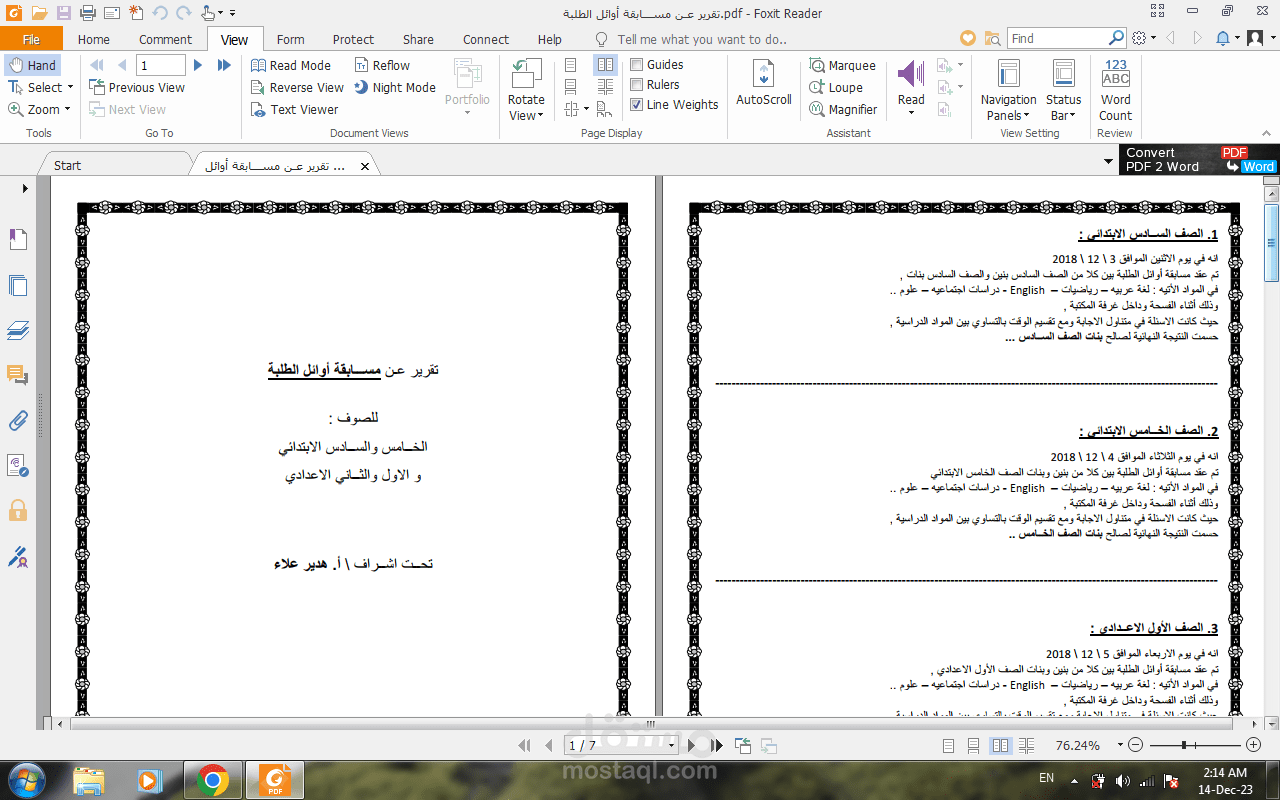Open search settings gear dropdown
The height and width of the screenshot is (800, 1280).
pyautogui.click(x=1144, y=38)
